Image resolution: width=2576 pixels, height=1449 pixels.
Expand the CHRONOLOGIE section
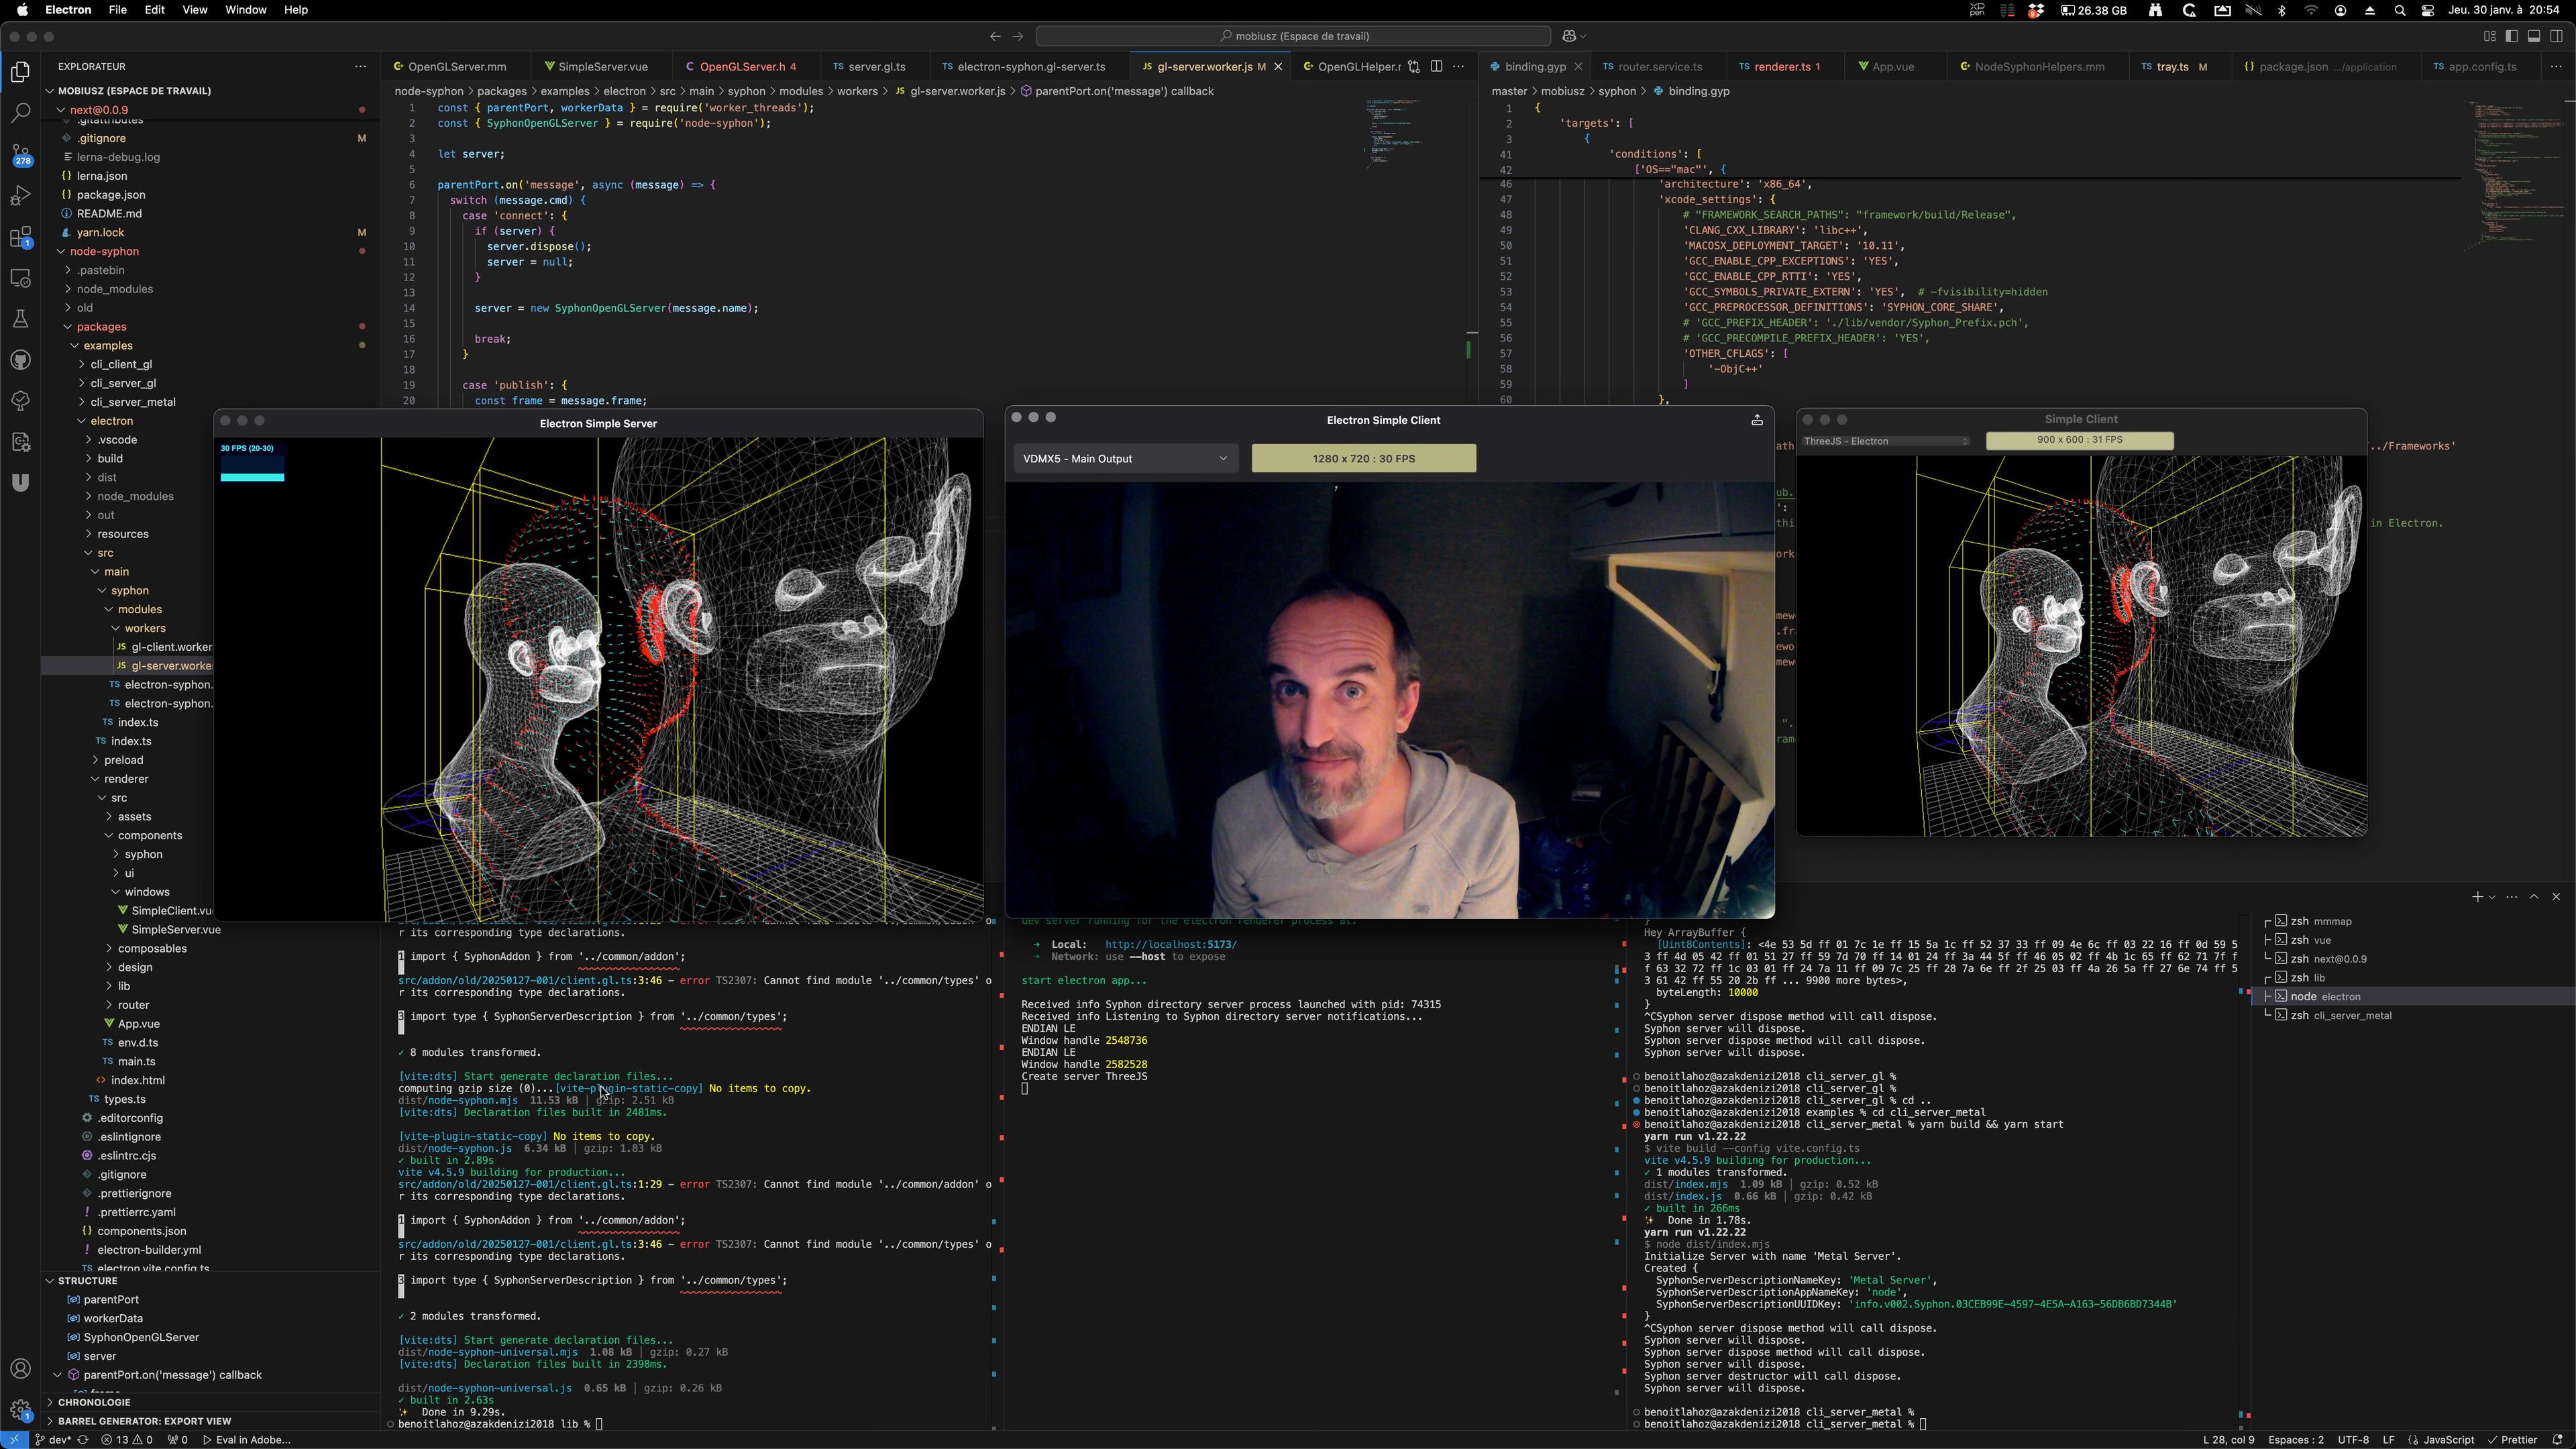94,1402
